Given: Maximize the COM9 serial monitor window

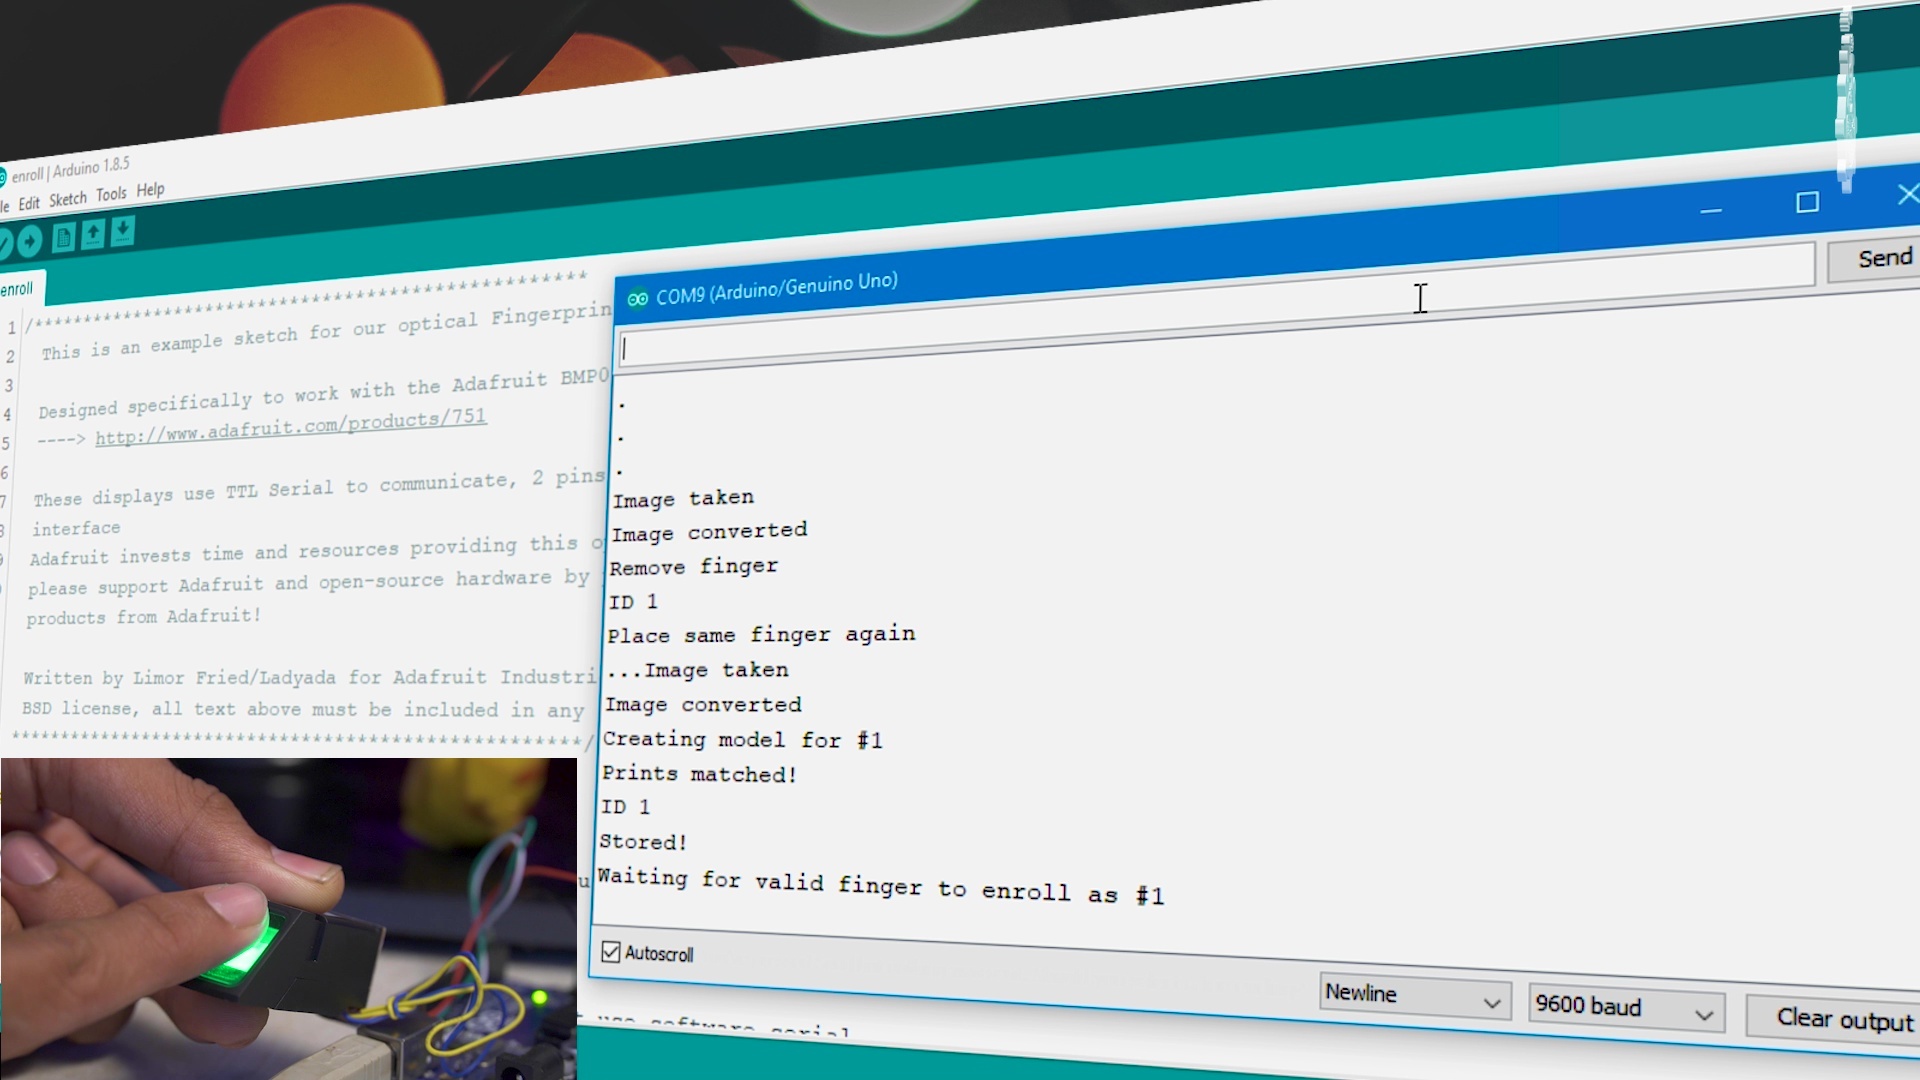Looking at the screenshot, I should 1807,203.
